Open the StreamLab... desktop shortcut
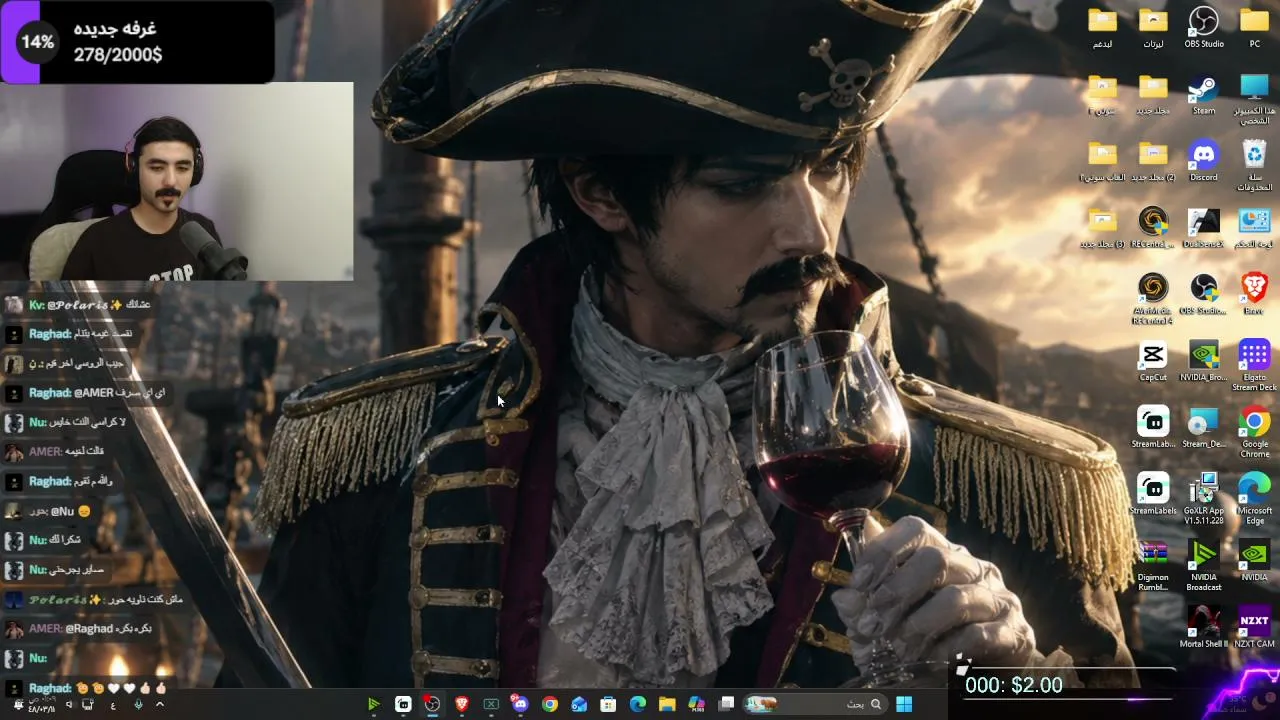This screenshot has height=720, width=1280. pos(1152,427)
